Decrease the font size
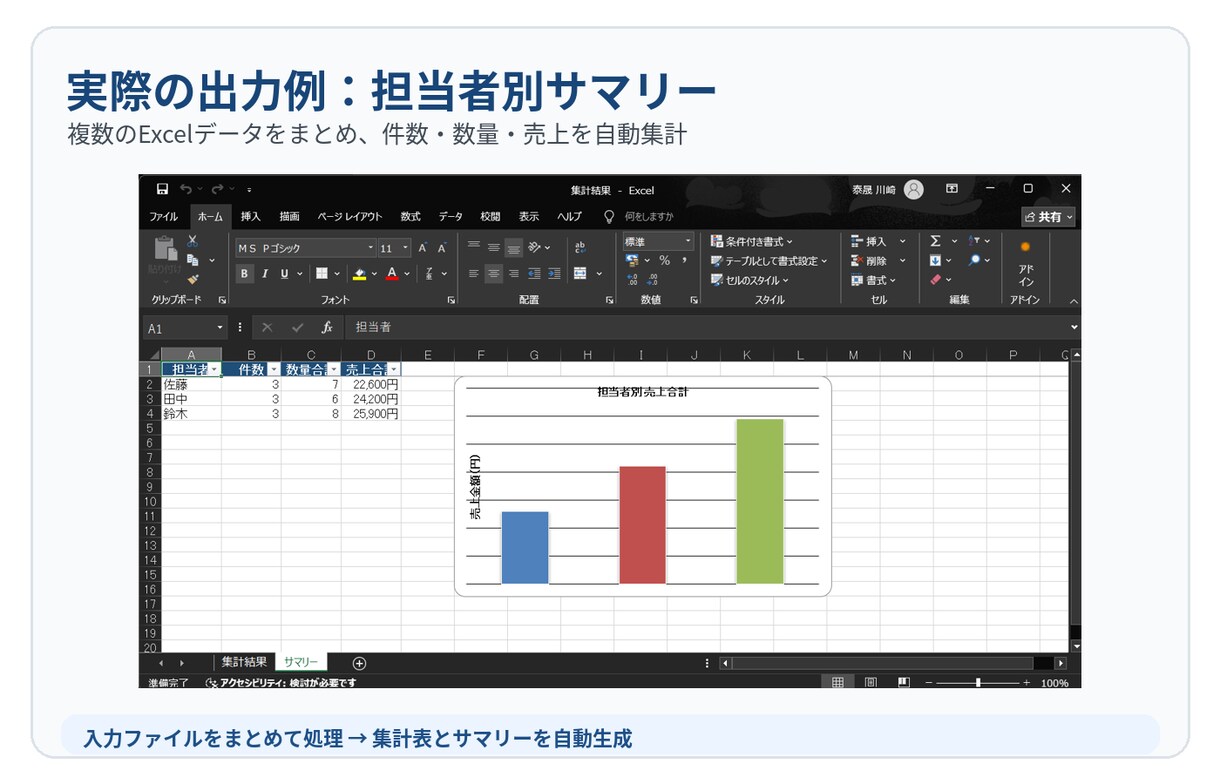This screenshot has width=1220, height=784. tap(441, 248)
